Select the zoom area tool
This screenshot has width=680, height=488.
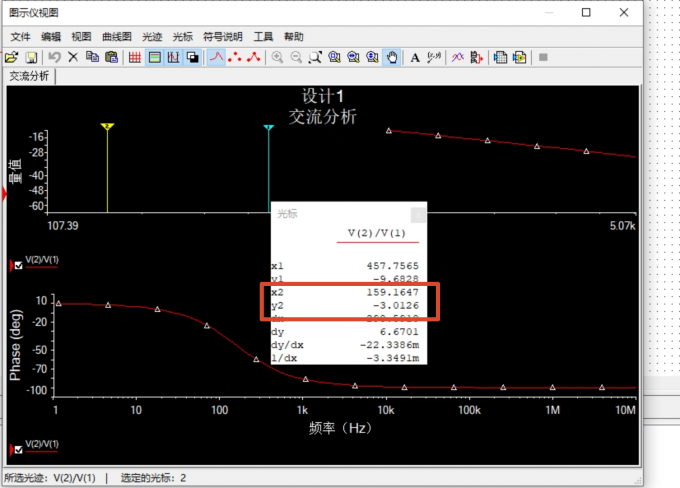coord(315,57)
